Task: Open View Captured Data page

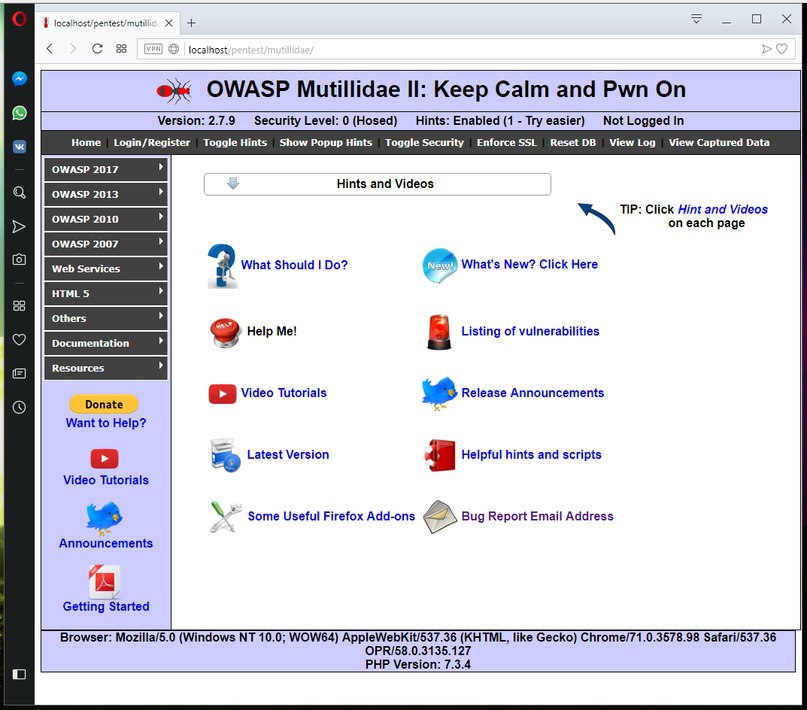Action: pyautogui.click(x=719, y=143)
